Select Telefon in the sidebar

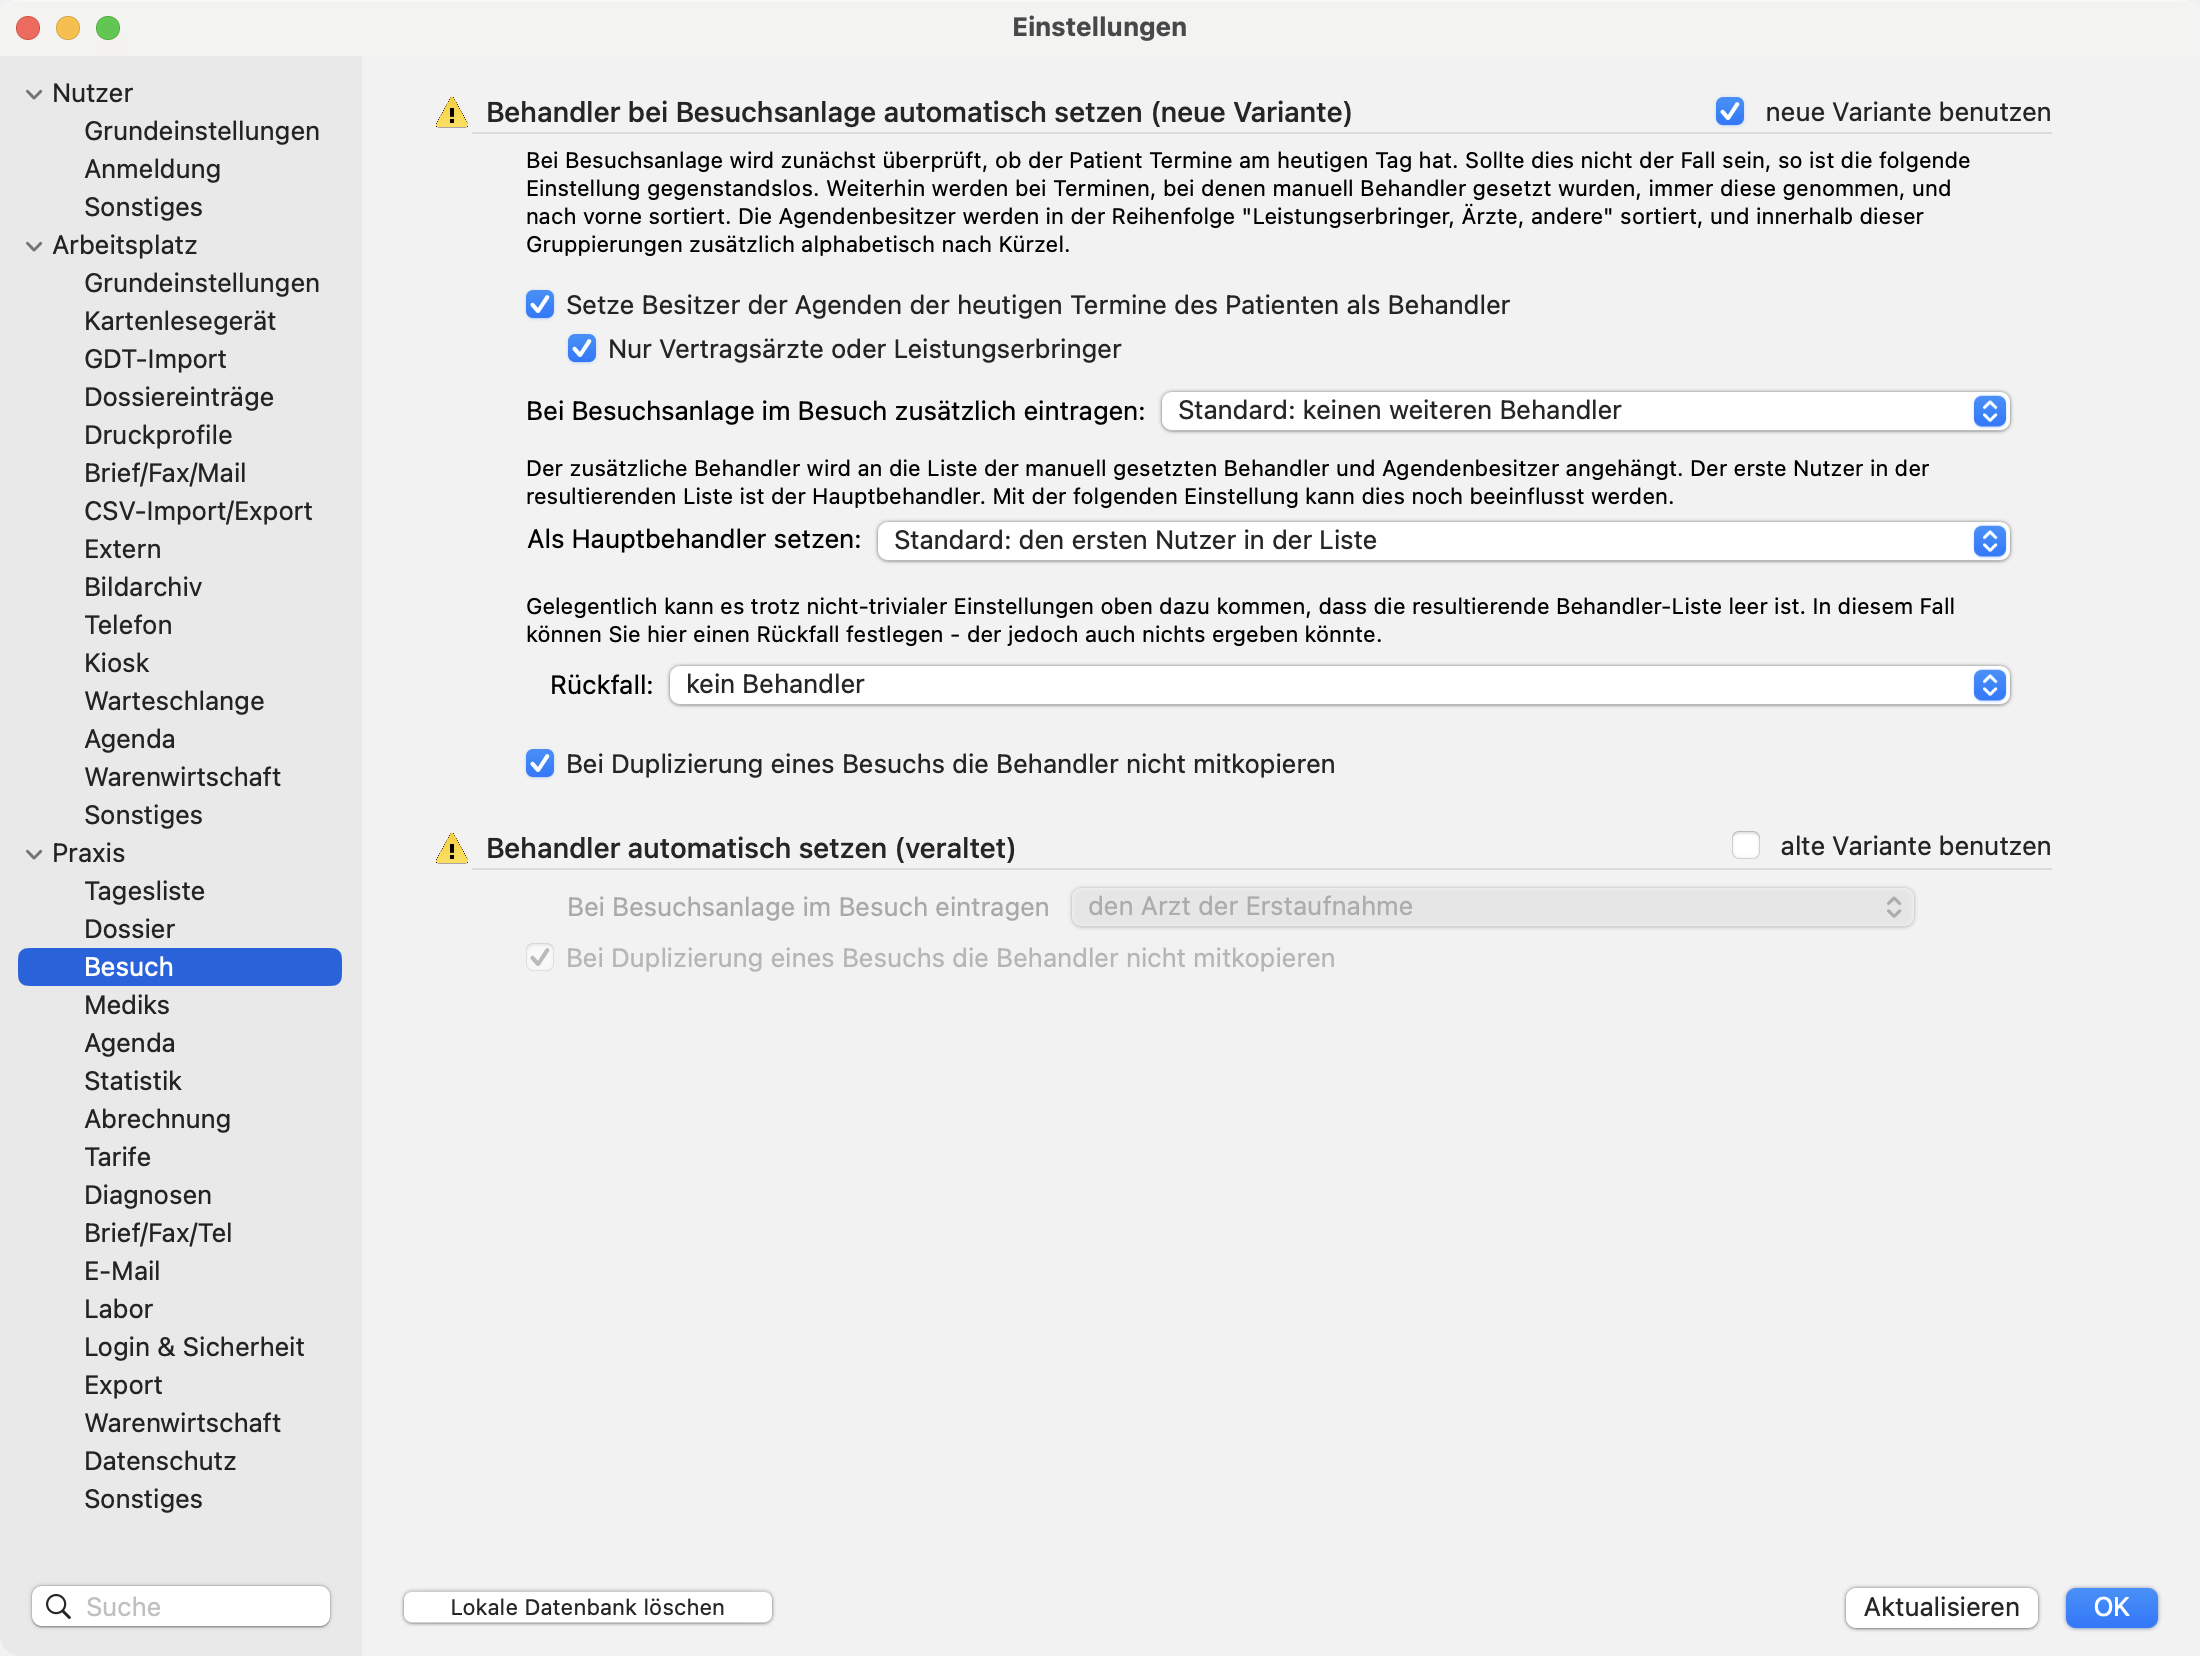point(128,625)
